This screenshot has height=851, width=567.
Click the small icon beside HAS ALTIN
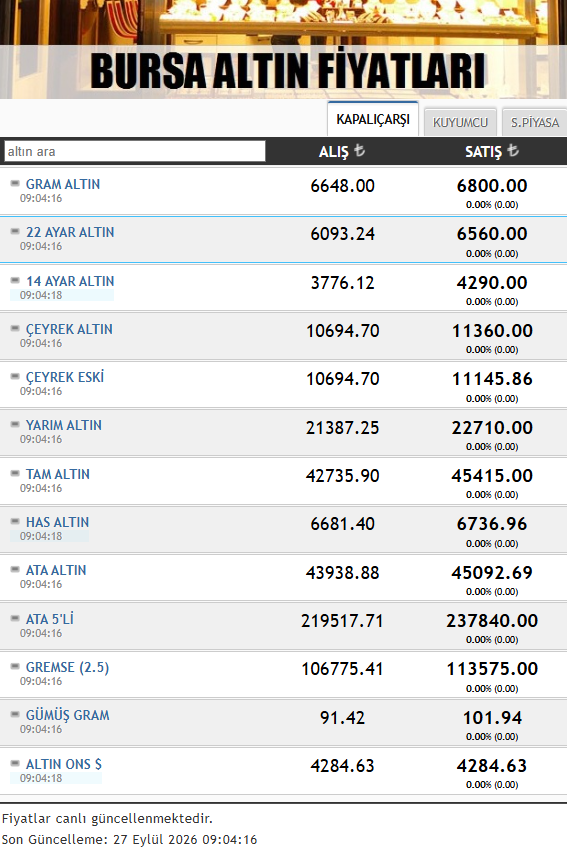tap(15, 522)
